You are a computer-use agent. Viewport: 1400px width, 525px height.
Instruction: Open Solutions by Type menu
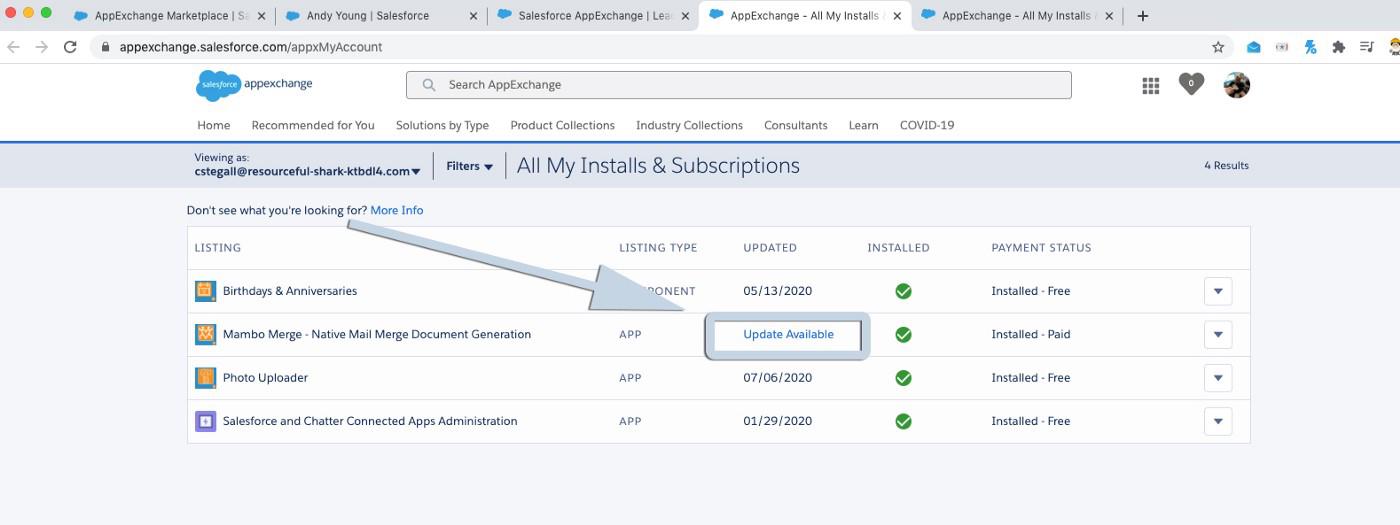point(442,125)
